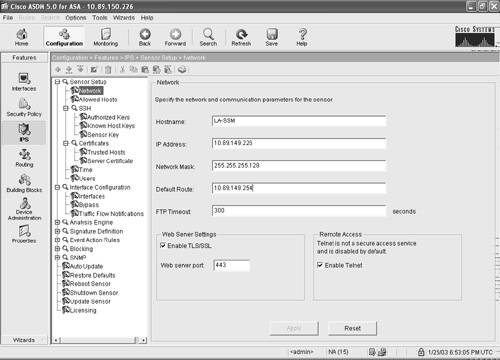Select the Security Policy feature
This screenshot has height=360, width=500.
coord(24,107)
